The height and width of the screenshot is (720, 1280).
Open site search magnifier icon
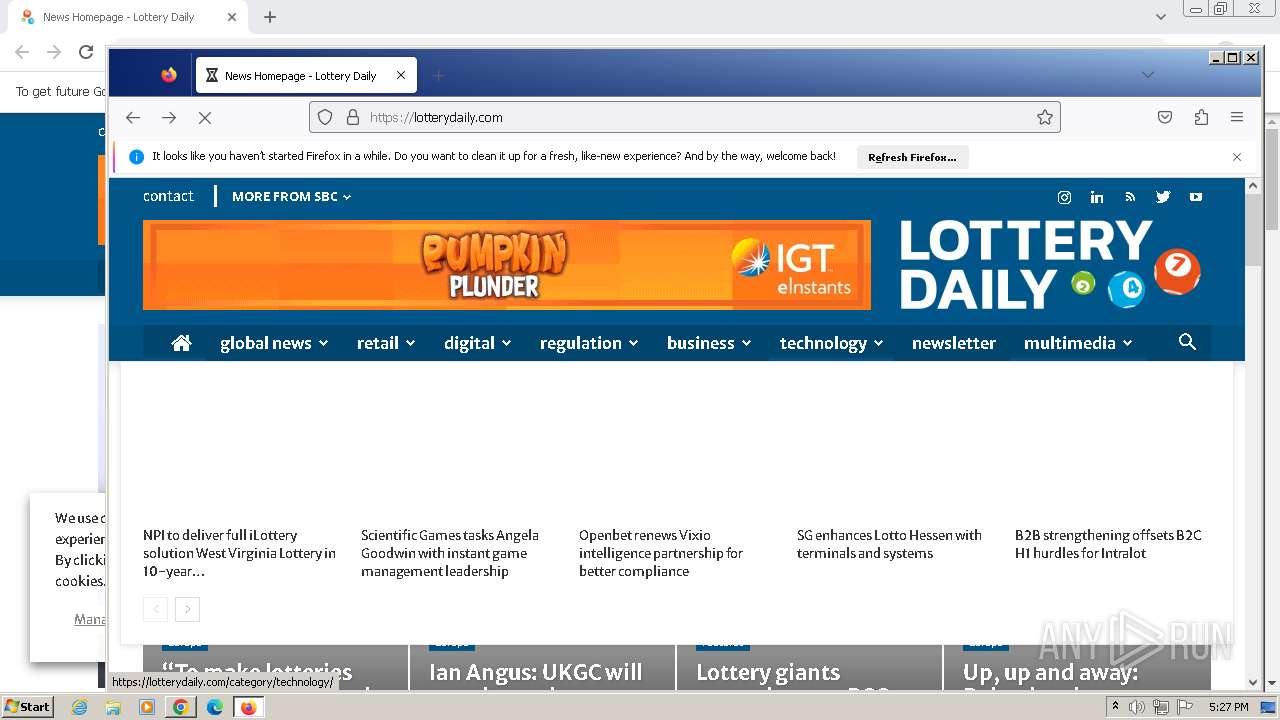(x=1187, y=342)
